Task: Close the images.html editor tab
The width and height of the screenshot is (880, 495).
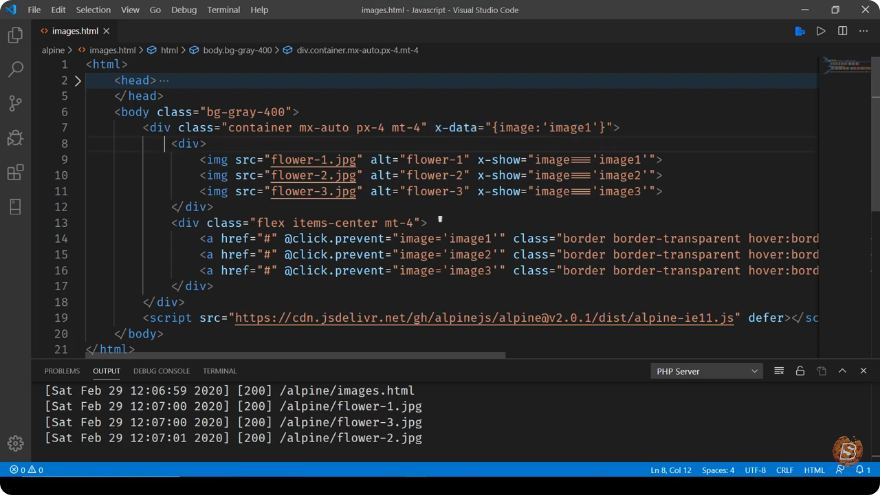Action: 107,31
